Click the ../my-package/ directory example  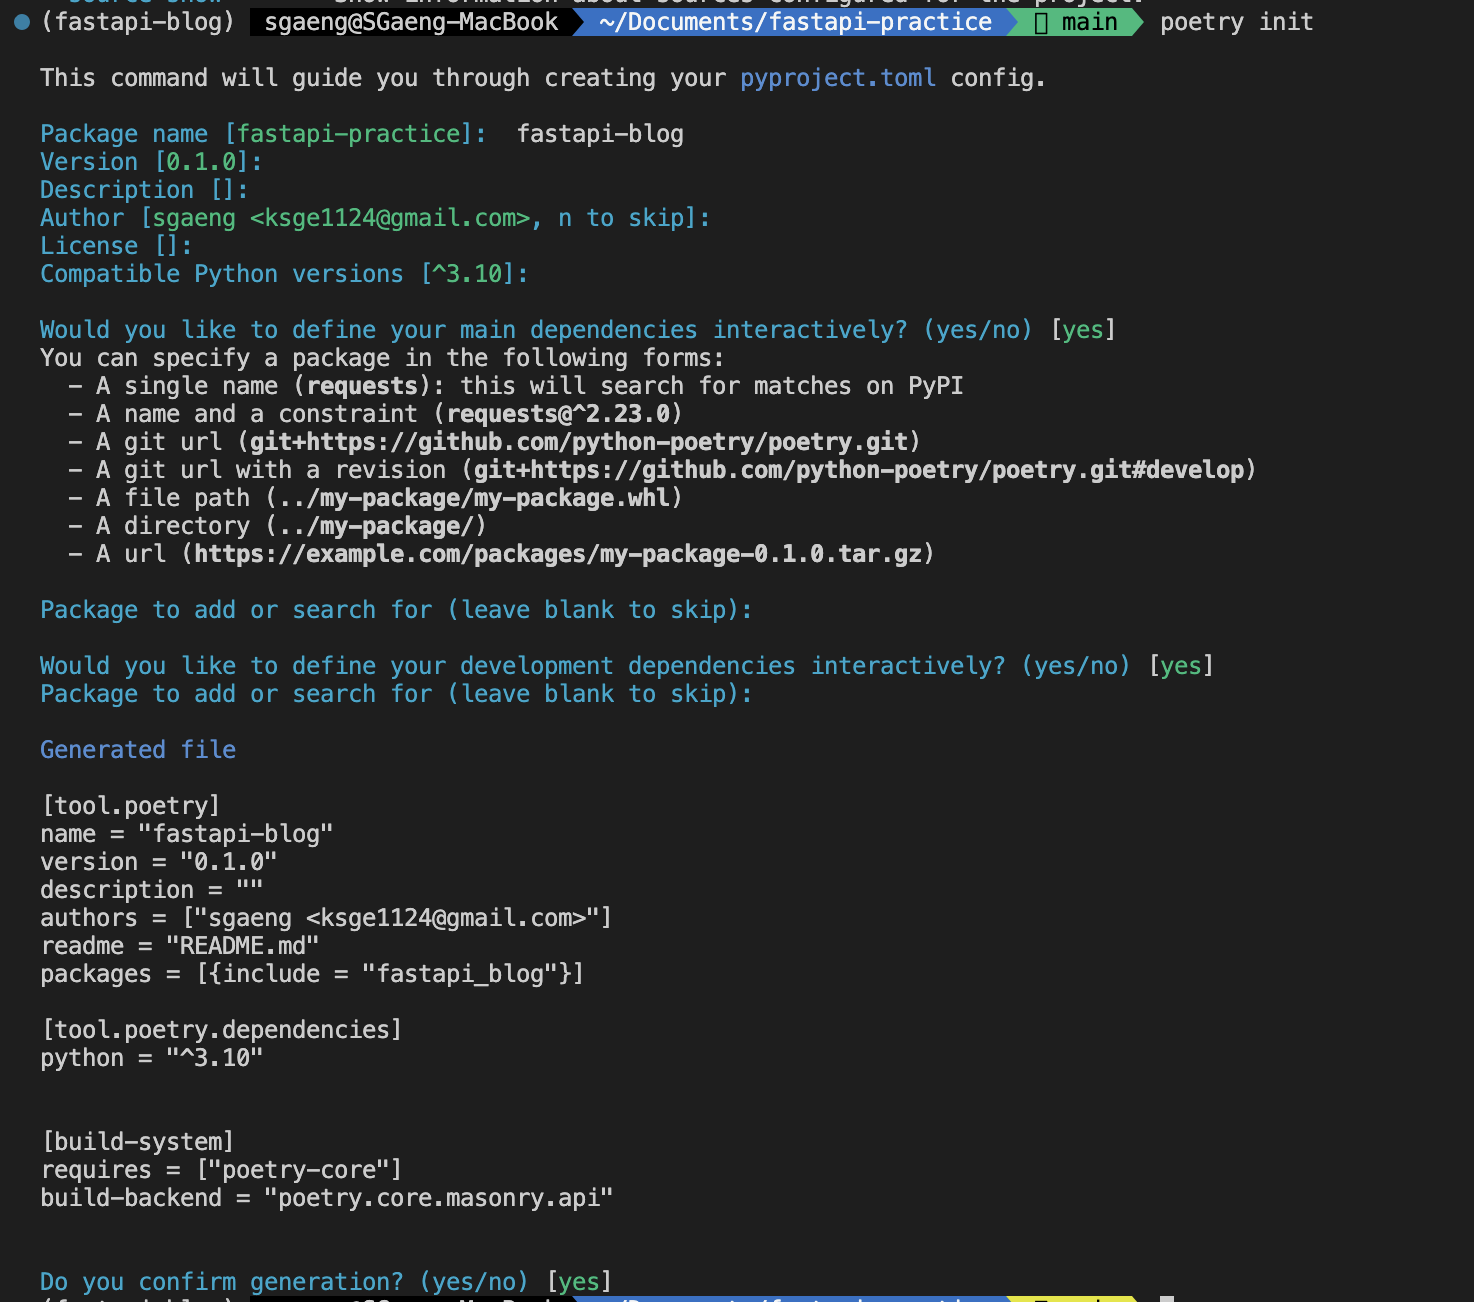(376, 526)
